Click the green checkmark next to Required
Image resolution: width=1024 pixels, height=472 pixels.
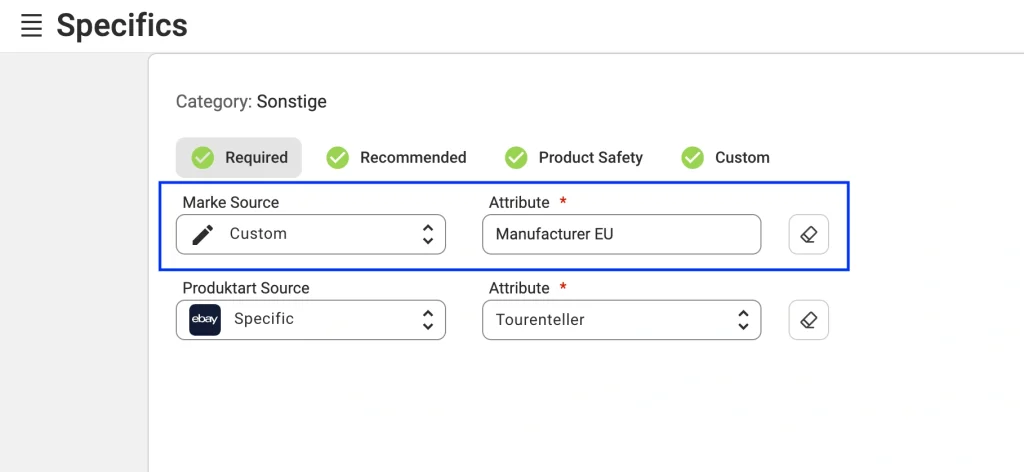coord(202,157)
